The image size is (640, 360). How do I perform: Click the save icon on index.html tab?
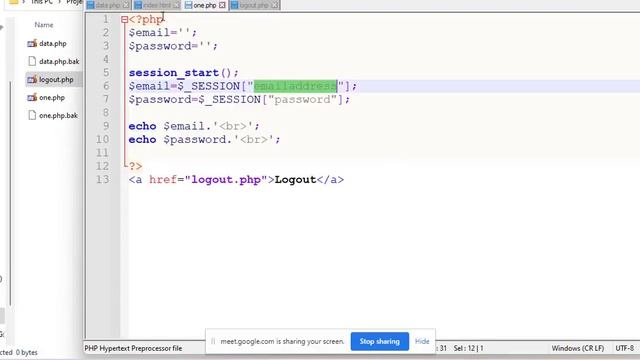click(138, 5)
